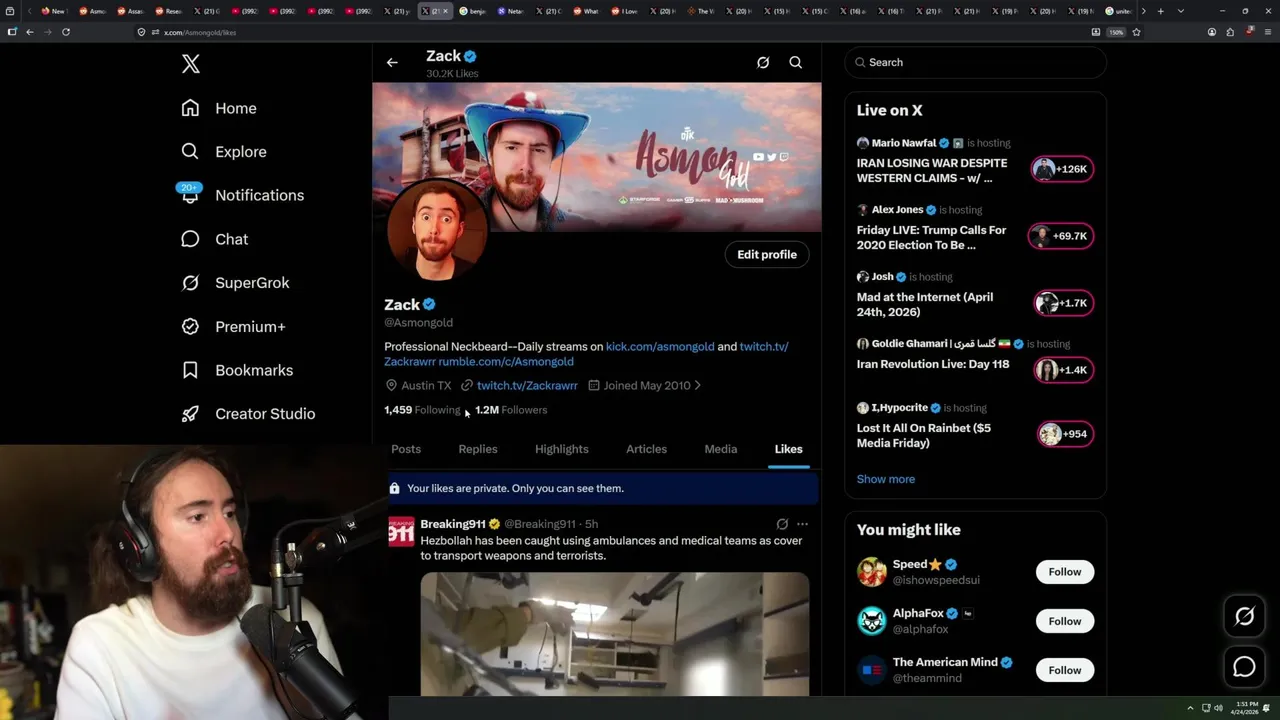Screen dimensions: 1280x720
Task: Open the 1,459 Following list
Action: 422,410
